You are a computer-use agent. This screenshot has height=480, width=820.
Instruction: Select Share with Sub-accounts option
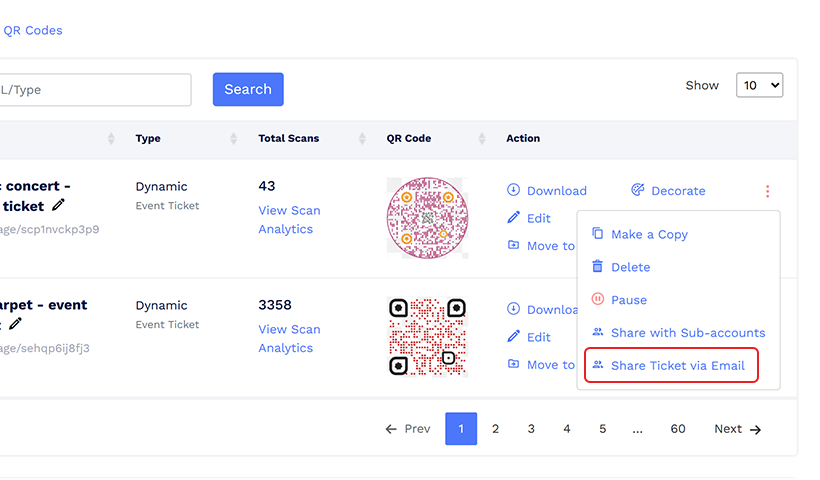pos(687,333)
